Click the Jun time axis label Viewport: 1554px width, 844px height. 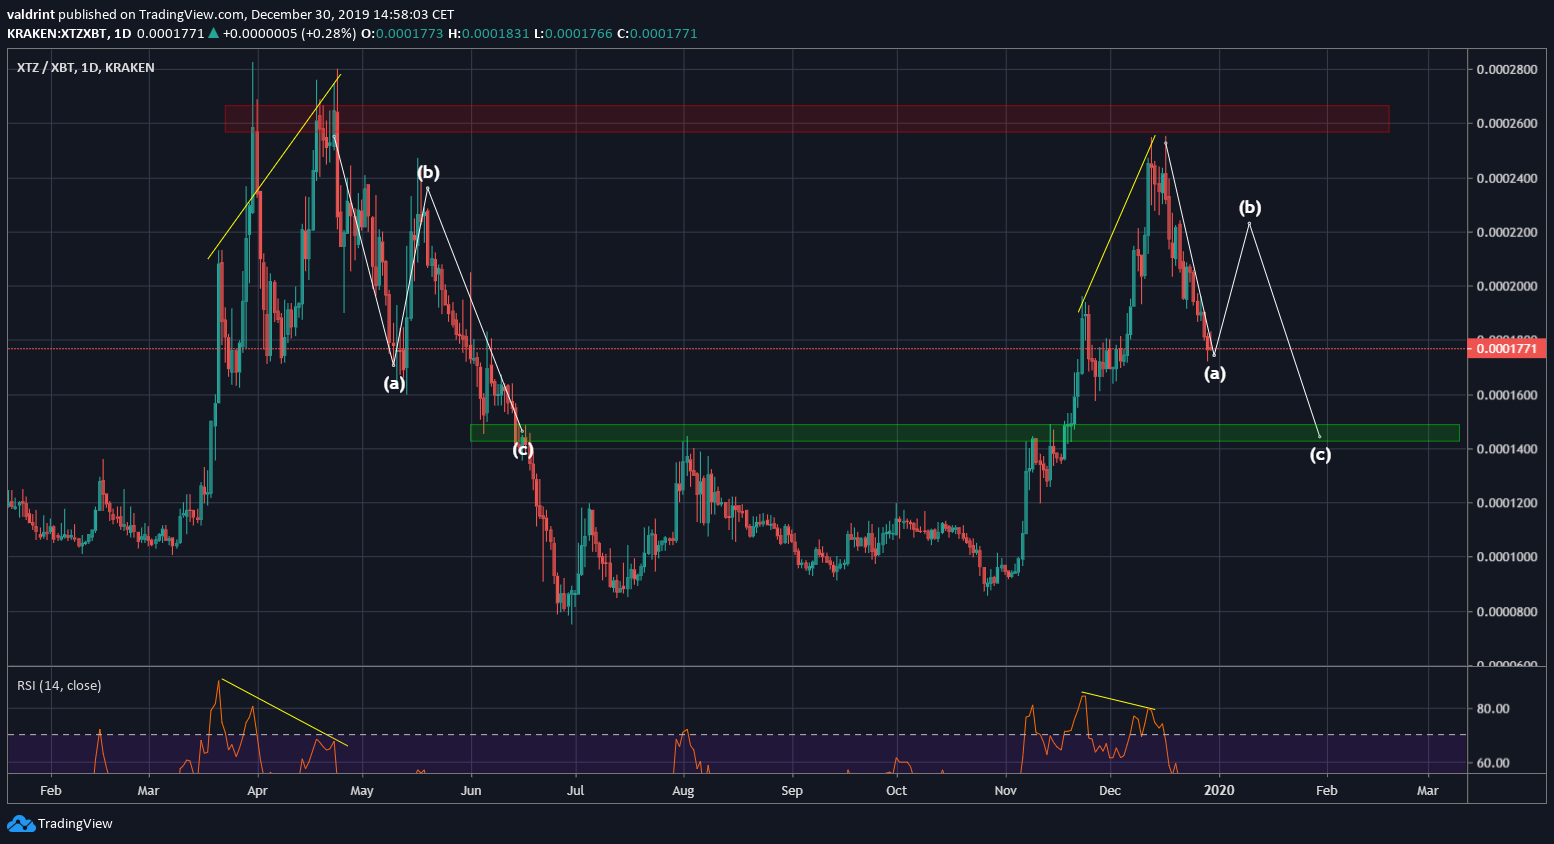pos(471,791)
